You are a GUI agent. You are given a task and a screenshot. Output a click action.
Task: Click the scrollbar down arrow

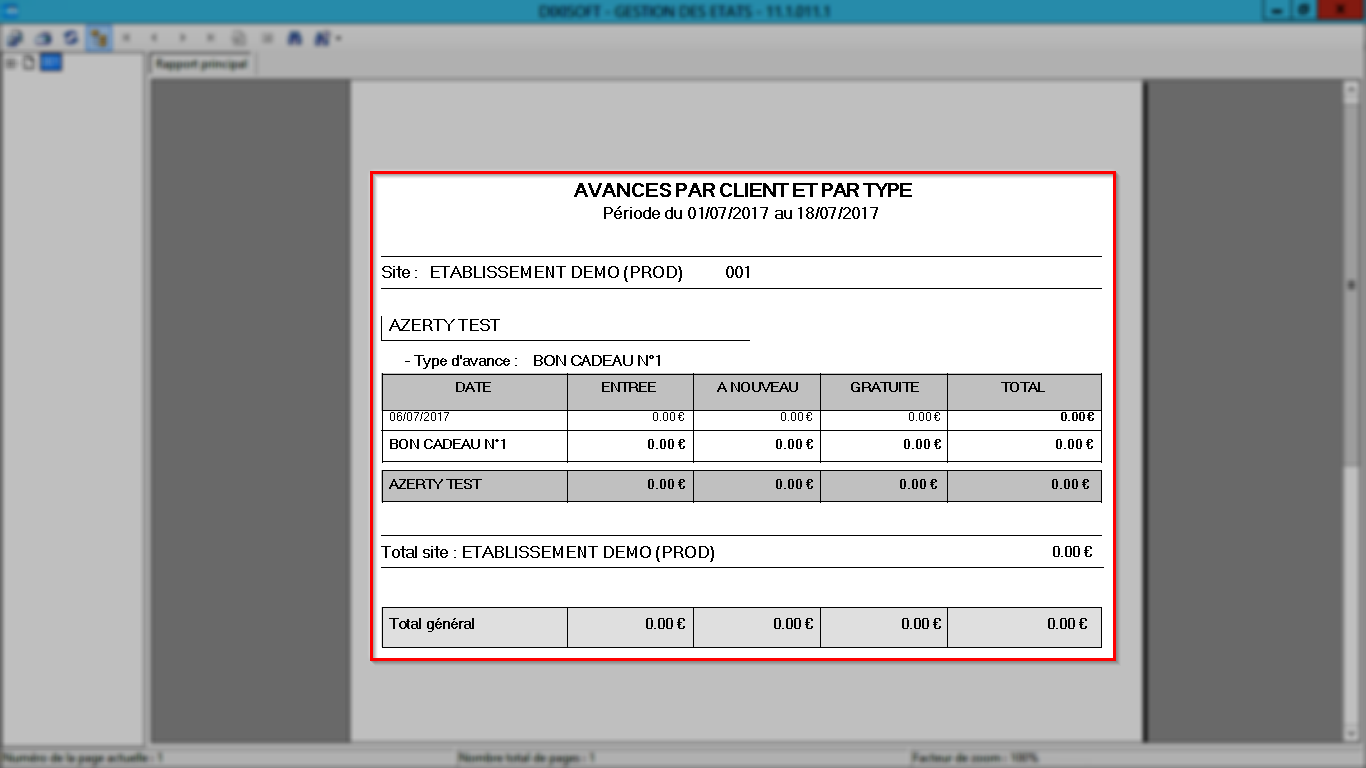pyautogui.click(x=1350, y=733)
